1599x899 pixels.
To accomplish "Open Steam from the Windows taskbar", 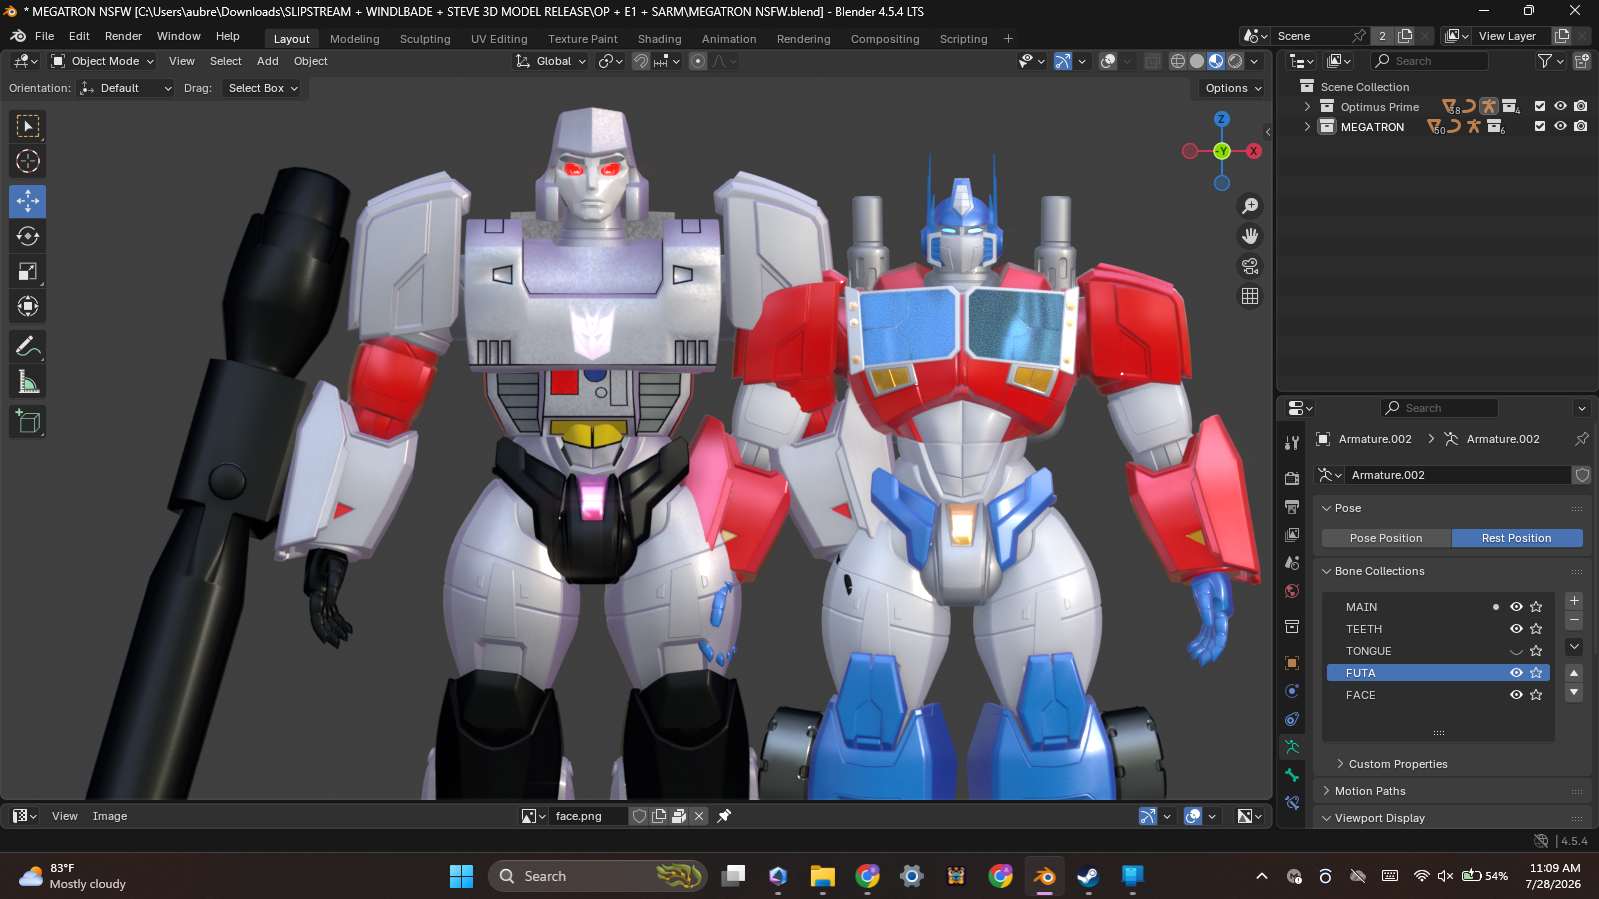I will [1088, 876].
